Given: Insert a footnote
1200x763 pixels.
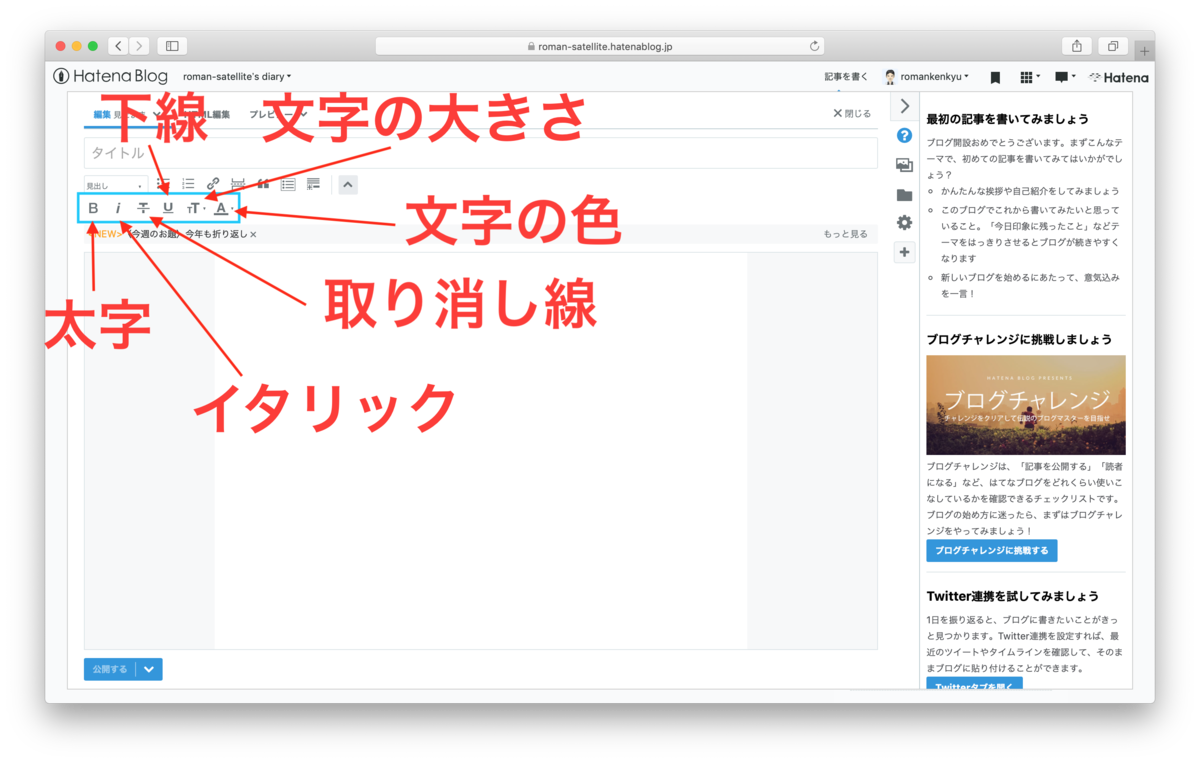Looking at the screenshot, I should tap(313, 184).
